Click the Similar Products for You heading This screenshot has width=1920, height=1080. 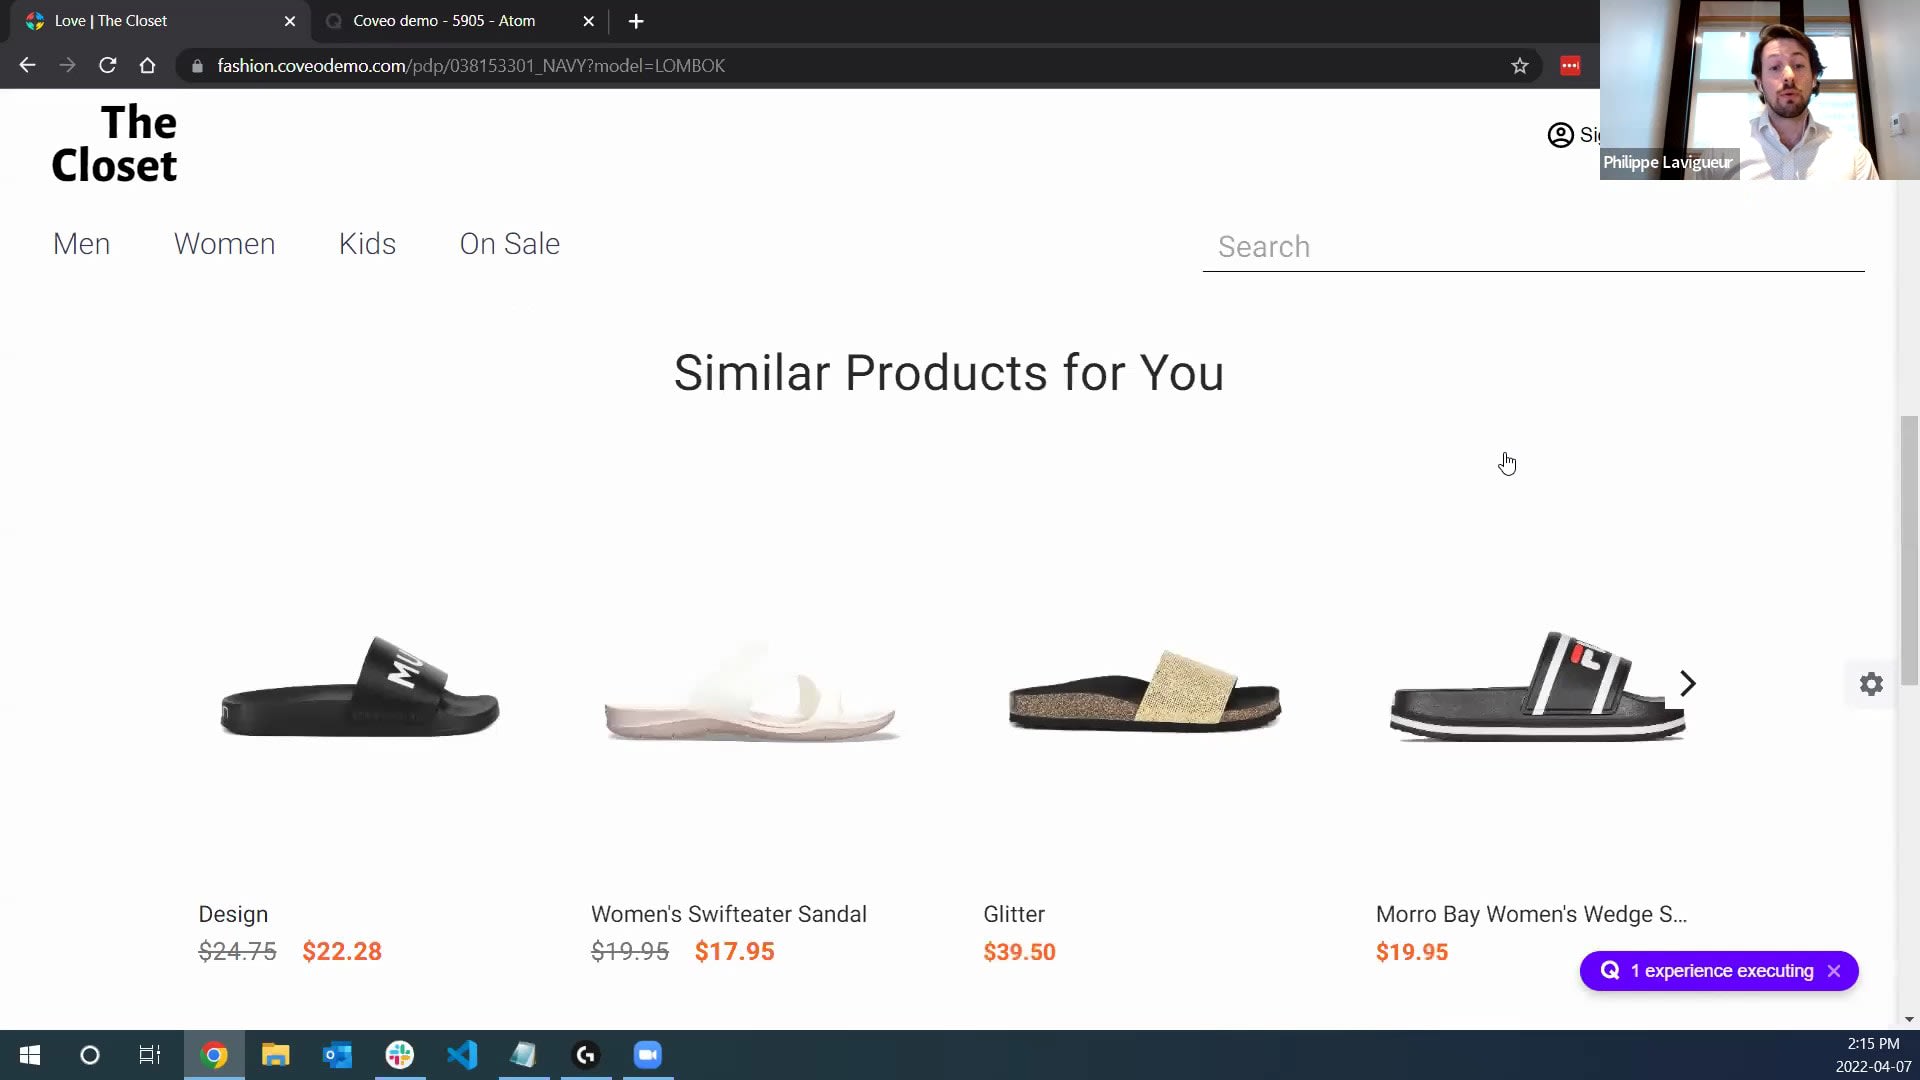[949, 373]
